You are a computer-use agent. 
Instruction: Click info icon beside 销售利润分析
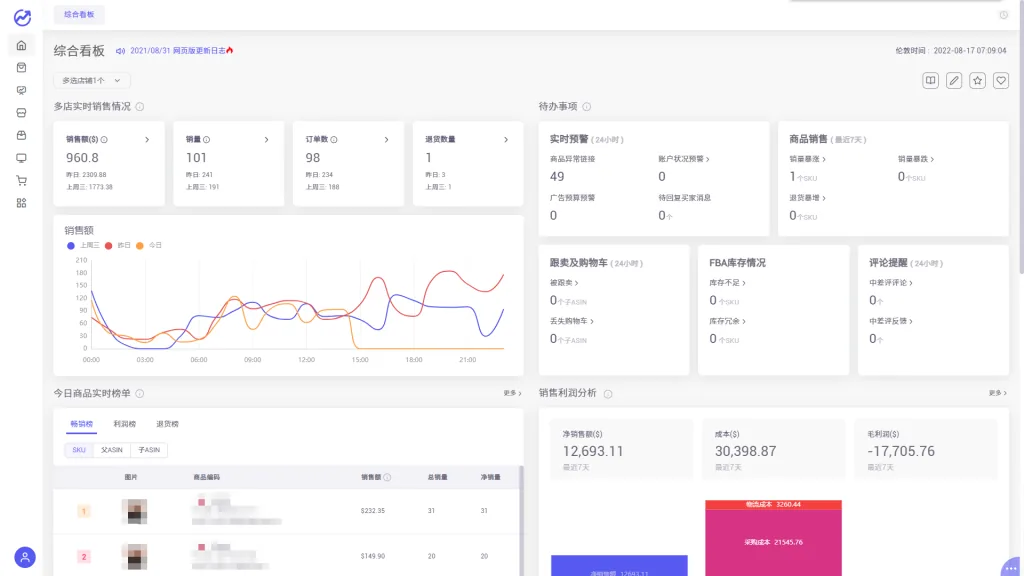pyautogui.click(x=608, y=394)
